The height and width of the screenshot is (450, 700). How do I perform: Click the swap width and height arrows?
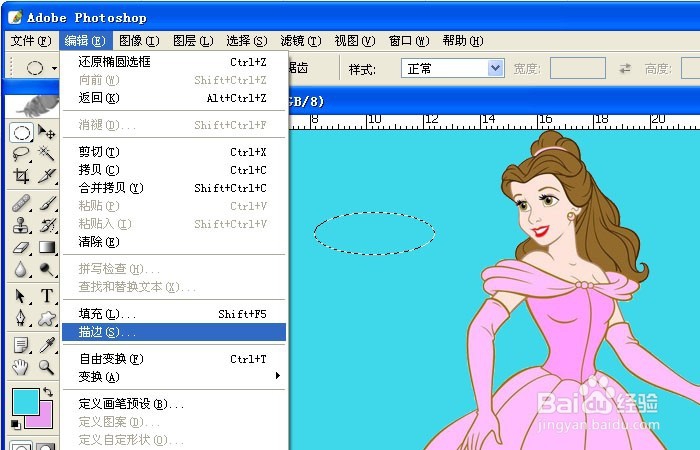point(625,68)
